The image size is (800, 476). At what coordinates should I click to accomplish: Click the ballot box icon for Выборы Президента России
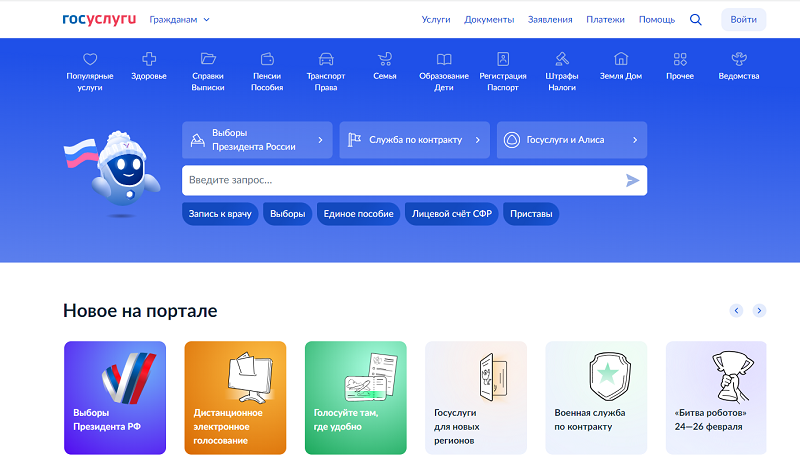[x=197, y=140]
